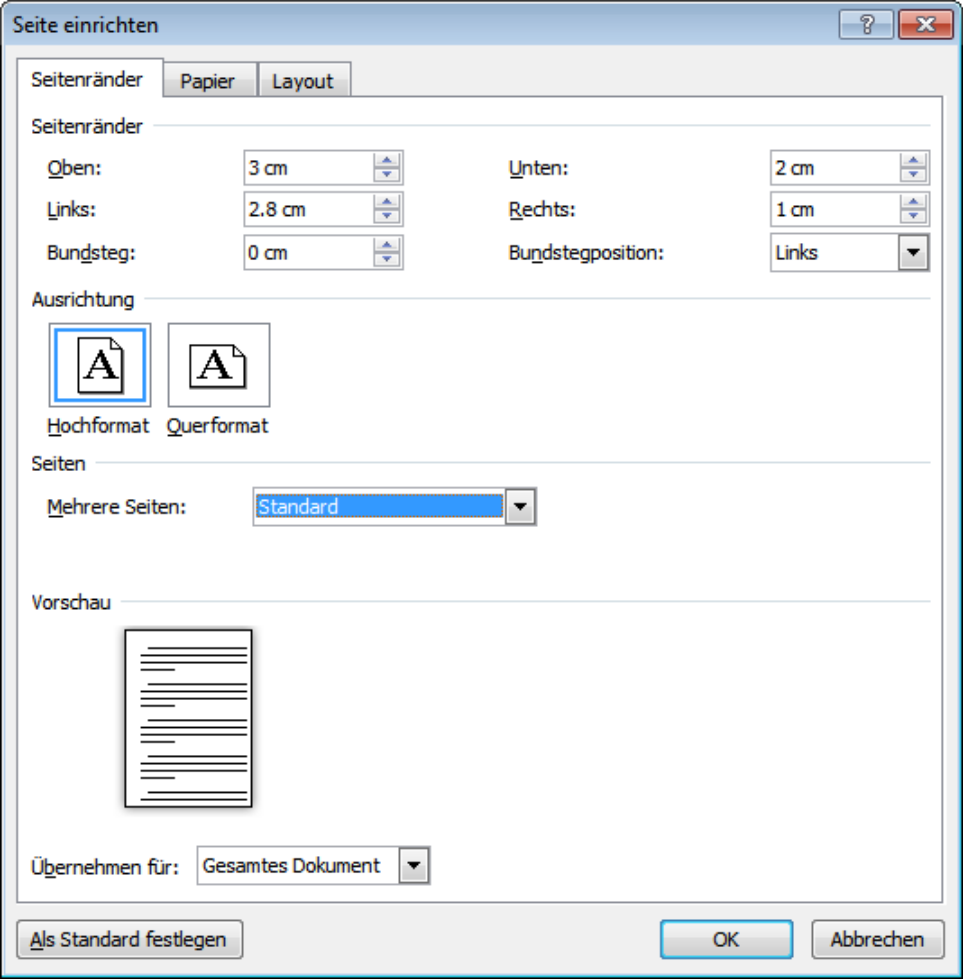Click the Rechts margin input field
This screenshot has width=963, height=979.
pyautogui.click(x=836, y=210)
